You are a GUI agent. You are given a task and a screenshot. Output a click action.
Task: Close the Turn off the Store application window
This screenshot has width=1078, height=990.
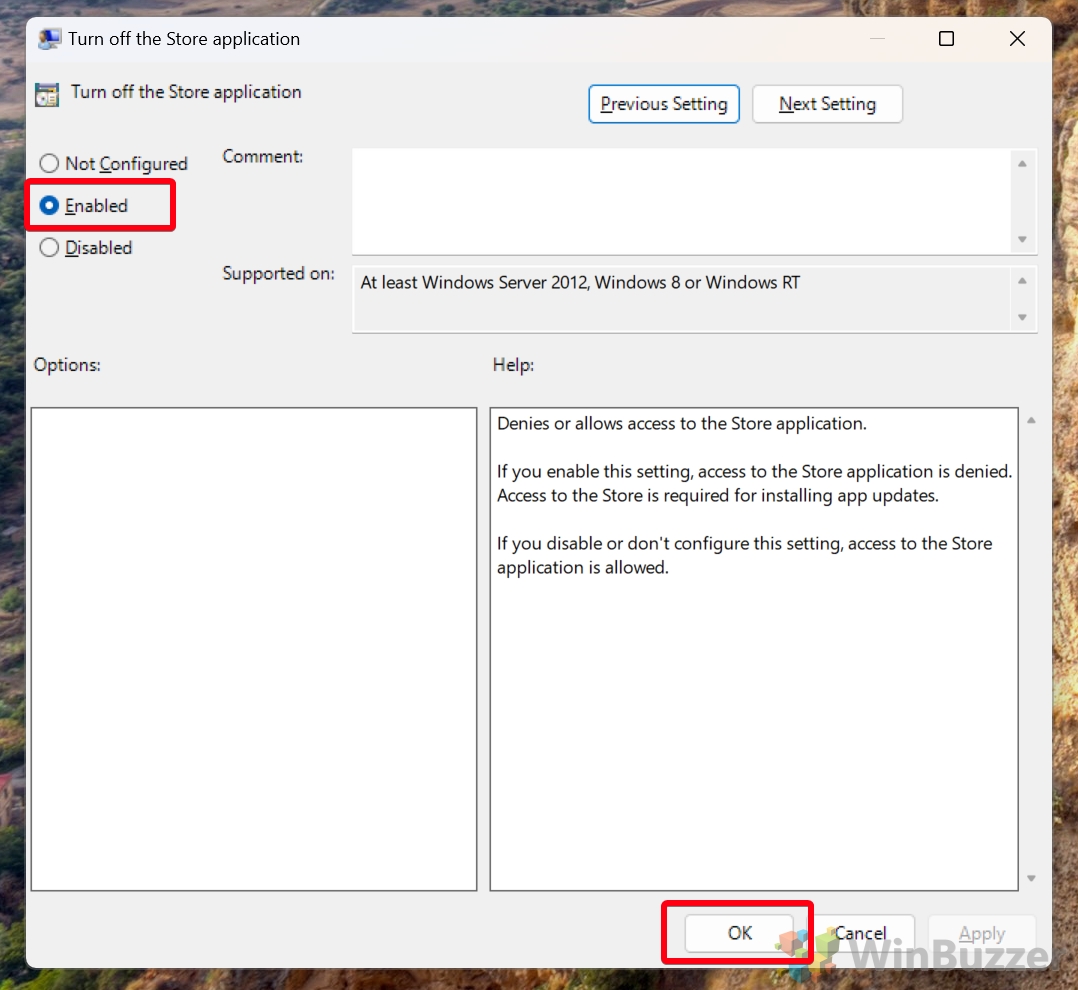(1018, 38)
